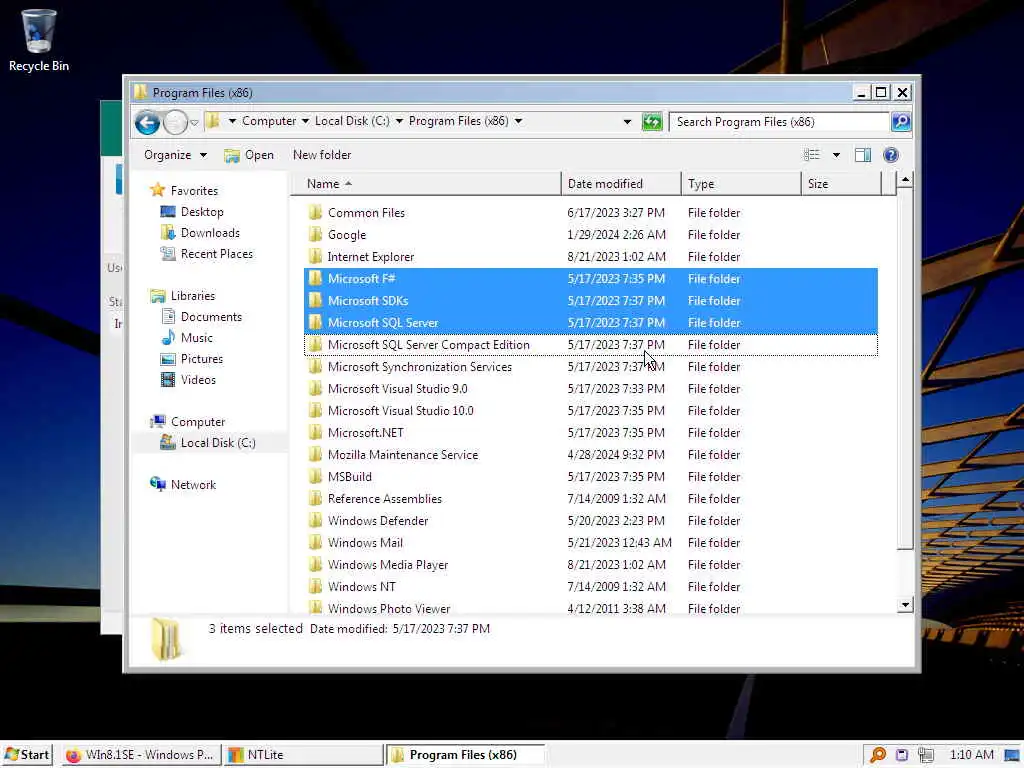Select the Internet Explorer folder icon
The width and height of the screenshot is (1024, 768).
tap(315, 256)
